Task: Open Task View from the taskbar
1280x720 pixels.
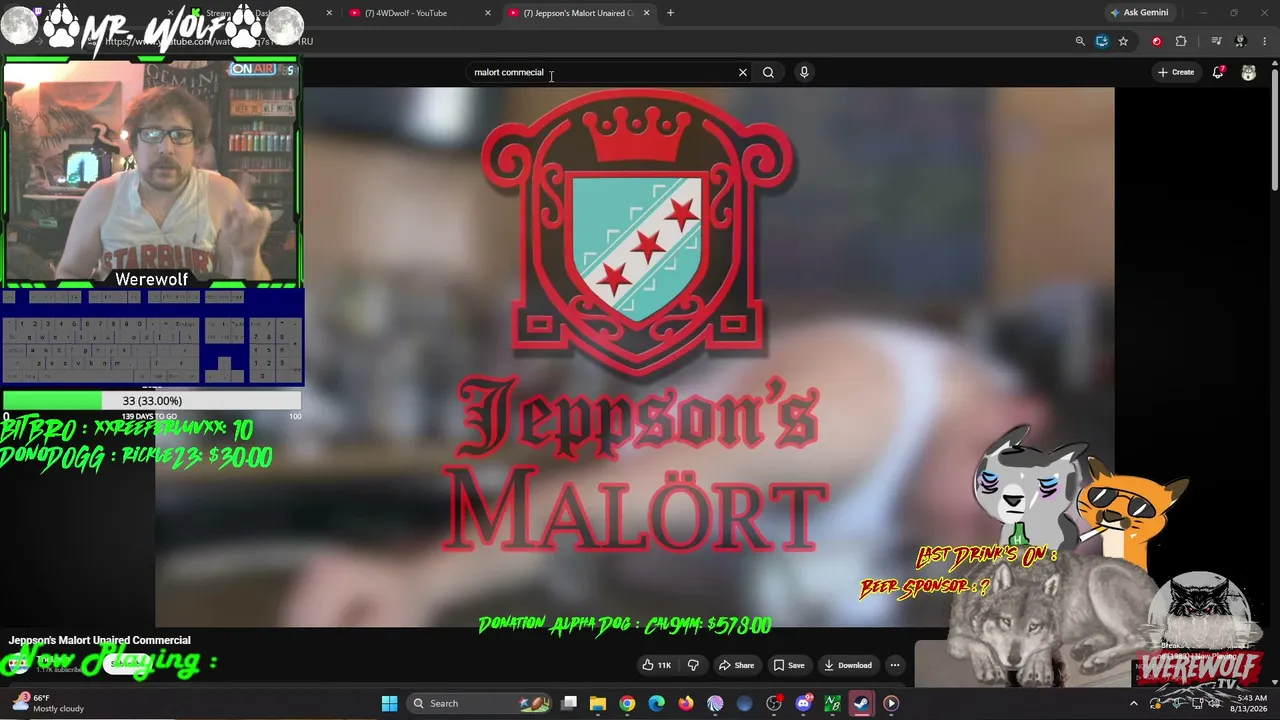Action: pyautogui.click(x=569, y=703)
